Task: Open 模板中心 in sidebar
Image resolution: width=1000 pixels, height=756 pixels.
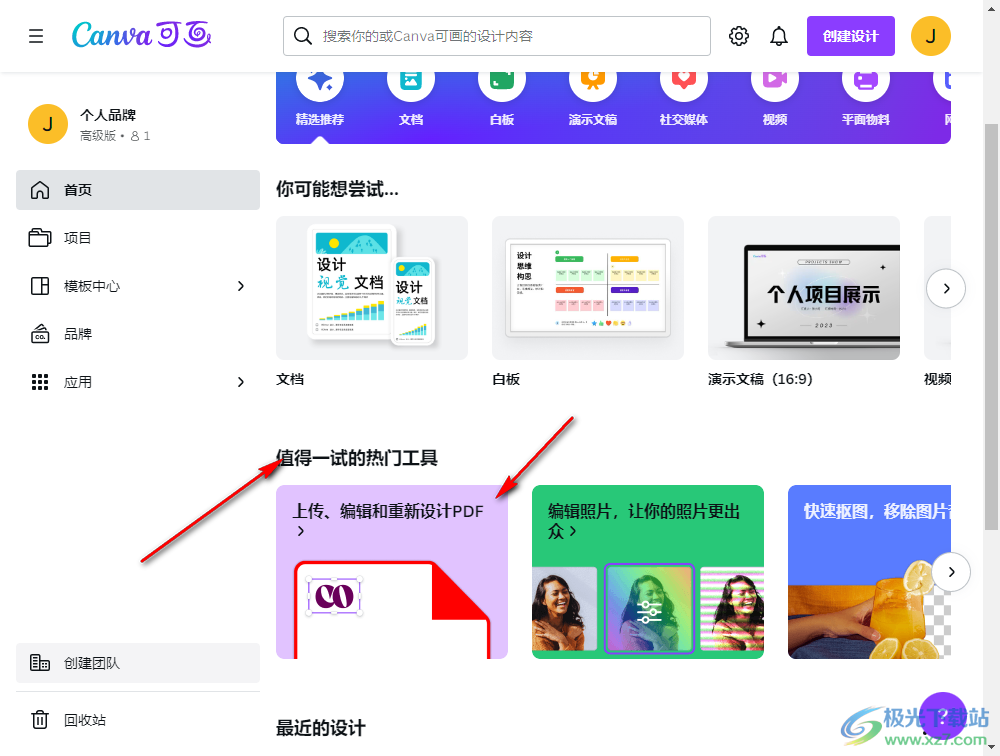Action: (138, 286)
